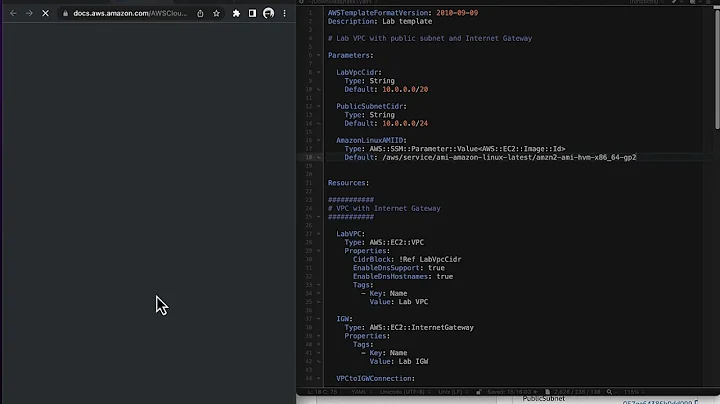
Task: Click line number 21 in the gutter
Action: (x=309, y=183)
